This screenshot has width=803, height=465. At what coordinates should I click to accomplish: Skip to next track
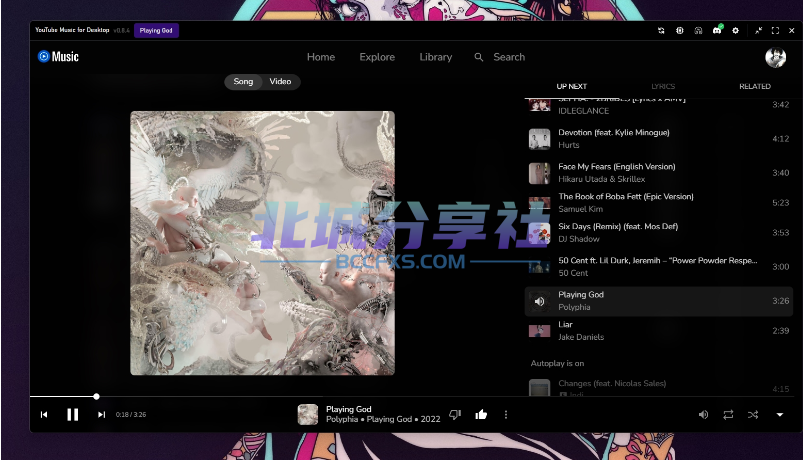pos(101,415)
